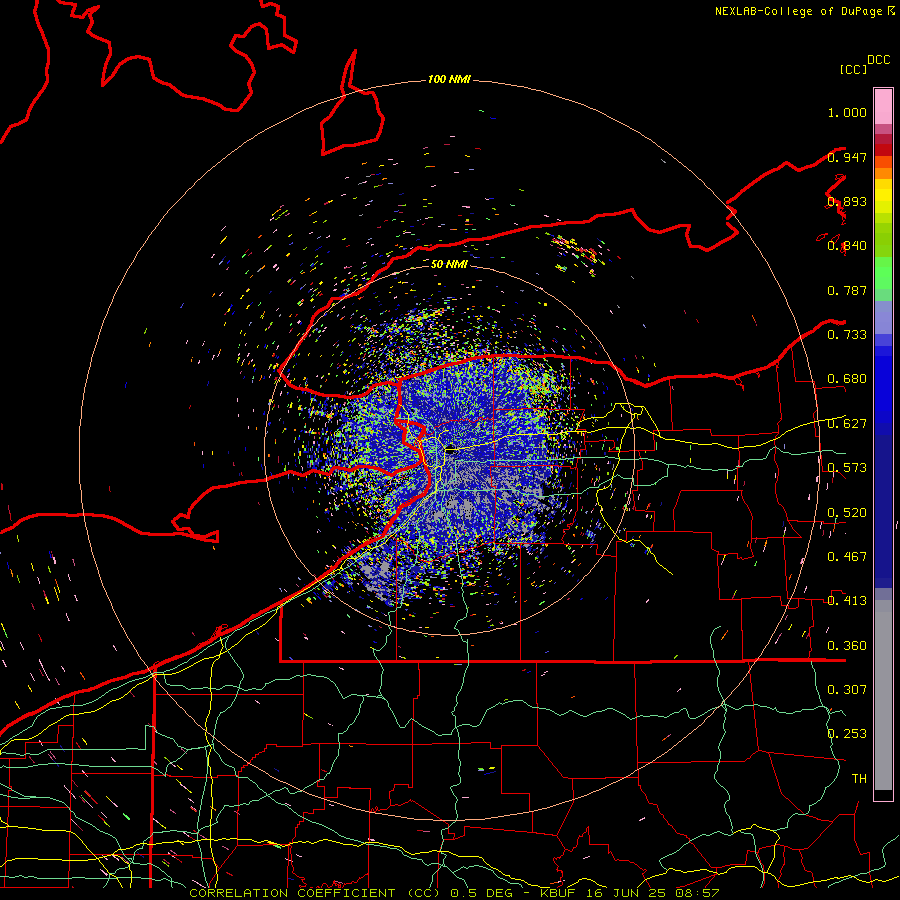The height and width of the screenshot is (900, 900).
Task: Select the 0.627 scale value
Action: coord(847,424)
